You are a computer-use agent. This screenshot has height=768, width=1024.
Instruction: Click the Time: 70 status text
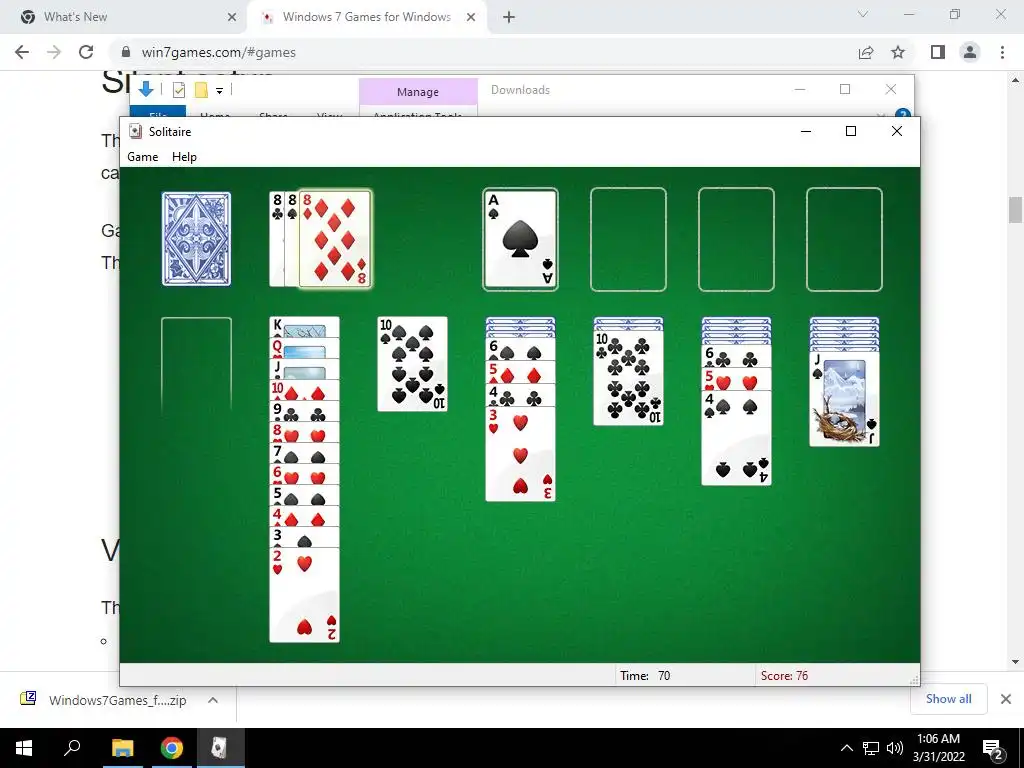click(x=645, y=676)
